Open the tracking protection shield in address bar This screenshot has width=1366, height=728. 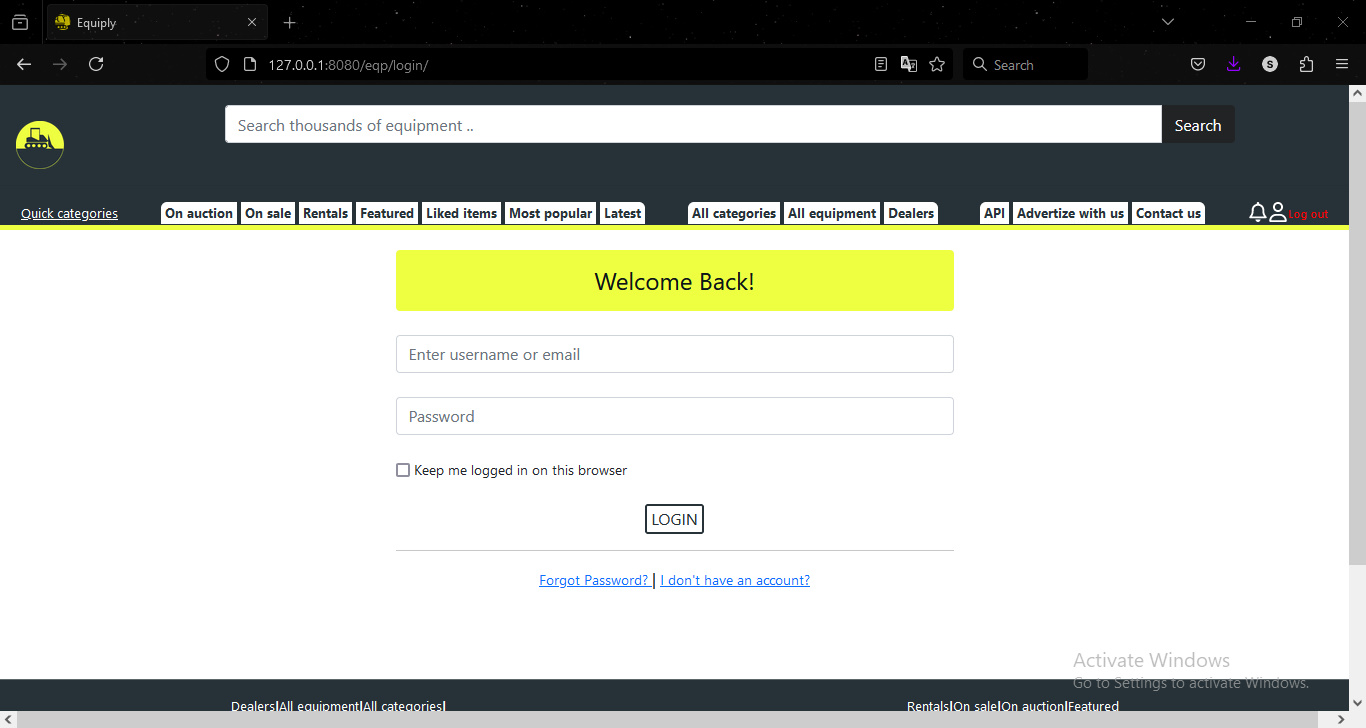pyautogui.click(x=221, y=63)
